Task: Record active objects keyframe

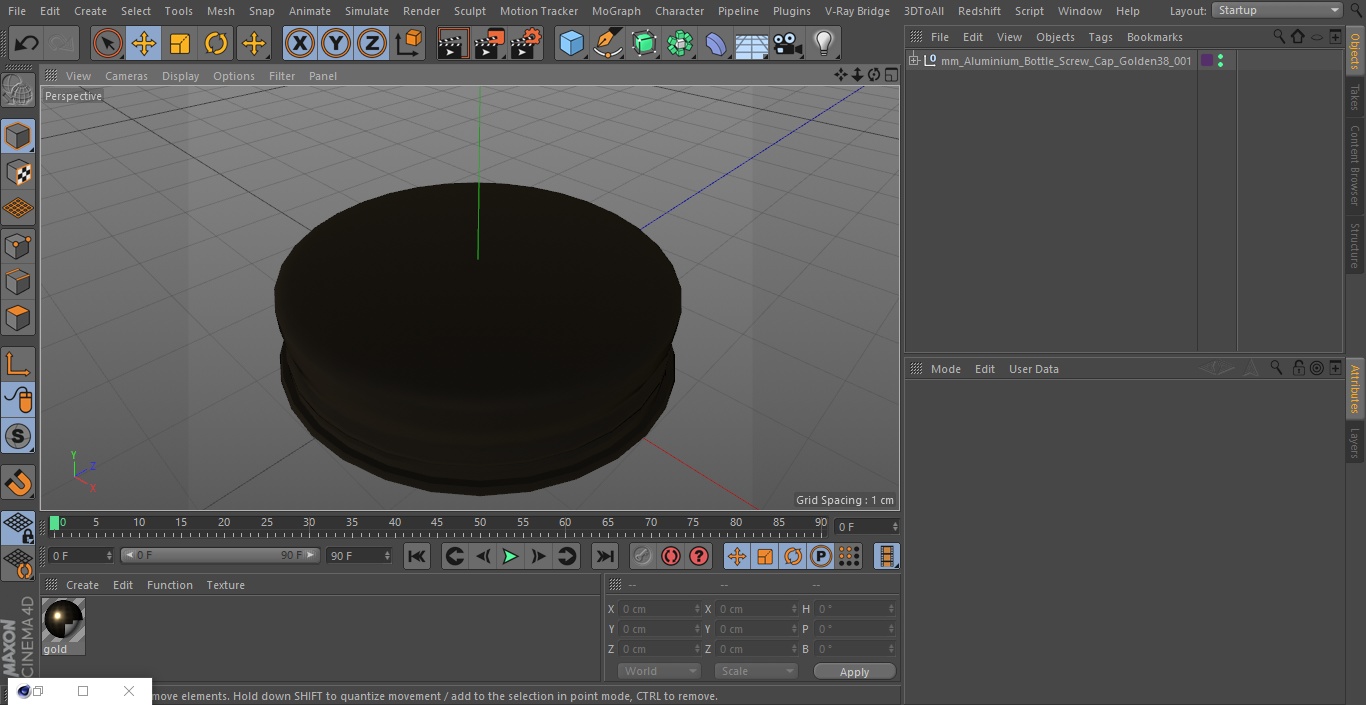Action: (x=643, y=556)
